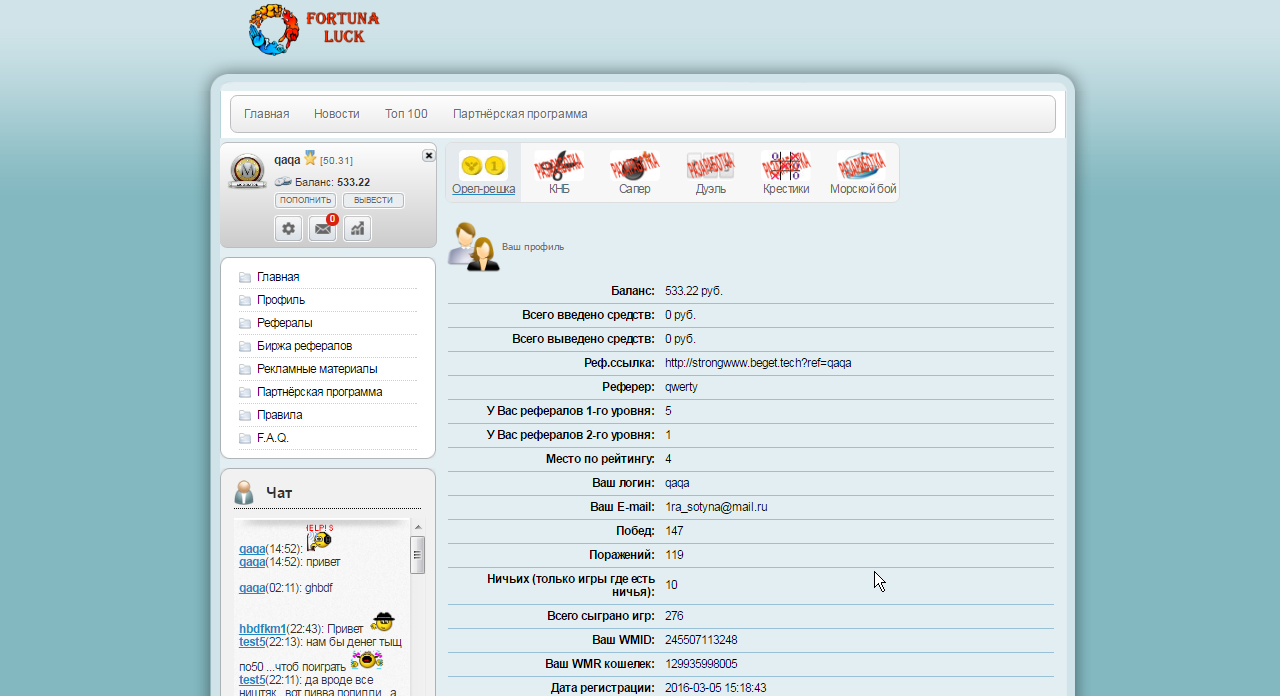1280x696 pixels.
Task: Click the chat scrollbar up arrow
Action: [418, 527]
